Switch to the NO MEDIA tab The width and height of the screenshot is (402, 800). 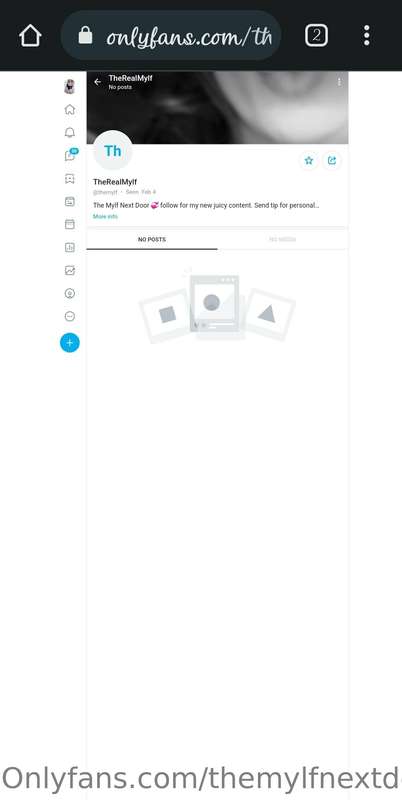283,239
